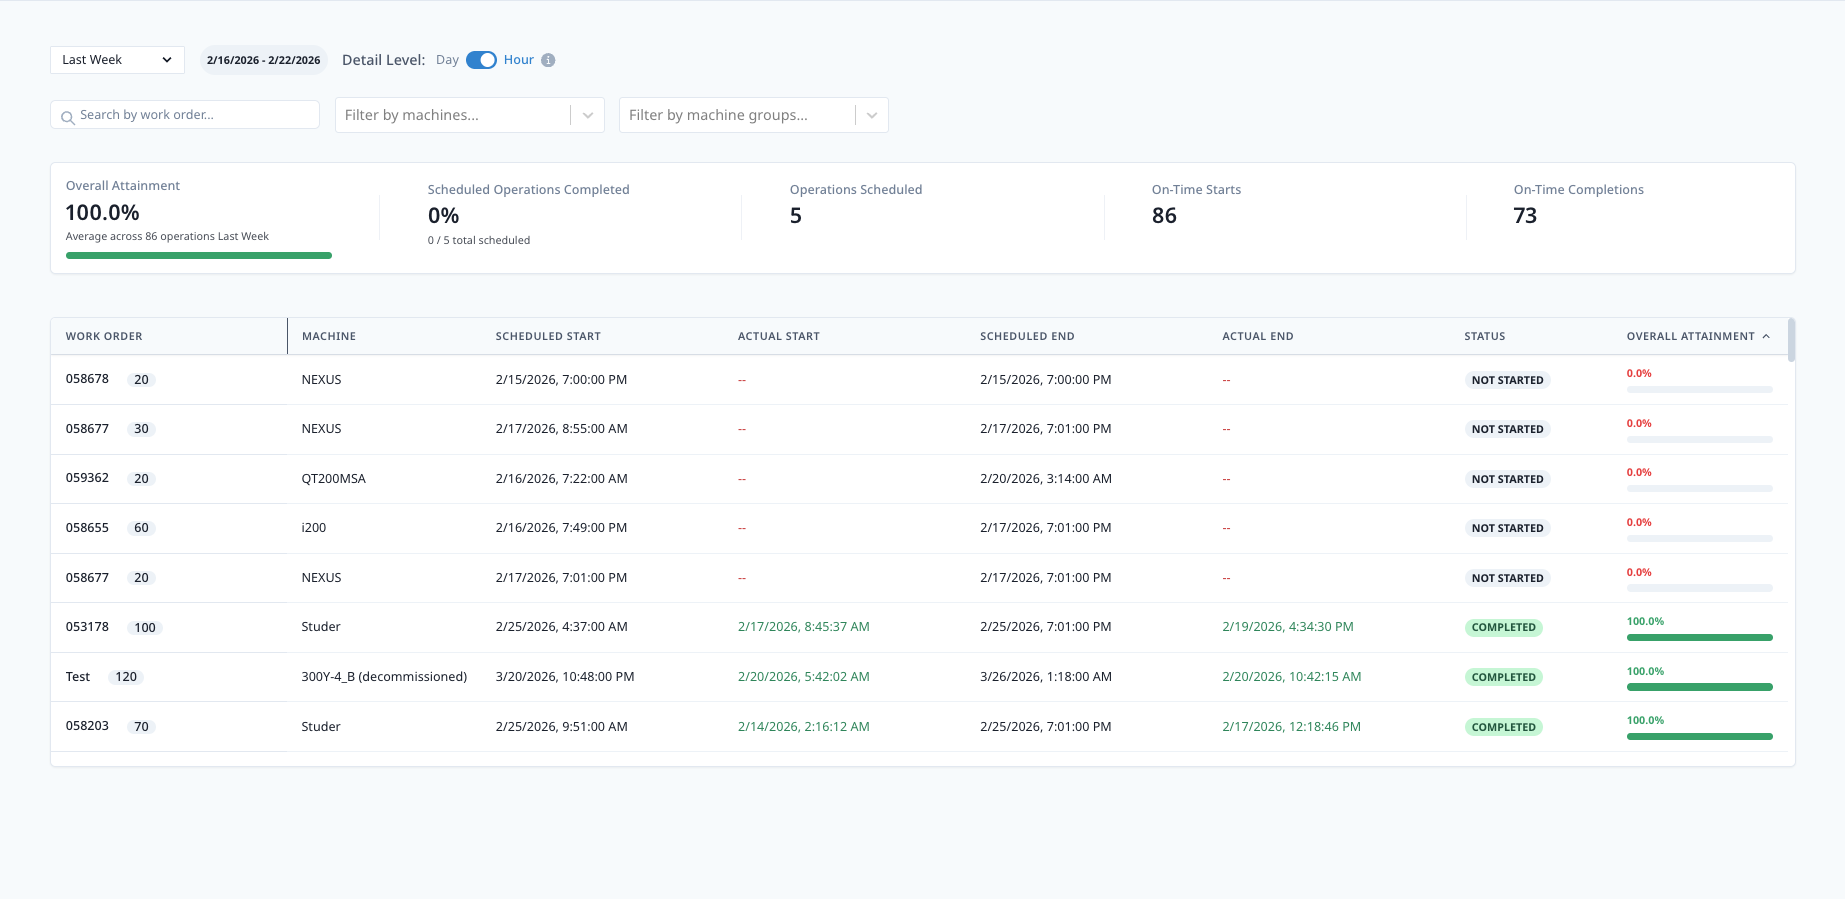The height and width of the screenshot is (899, 1845).
Task: Click scheduled end 2/20/2026, 3:14:00 AM
Action: click(1045, 479)
